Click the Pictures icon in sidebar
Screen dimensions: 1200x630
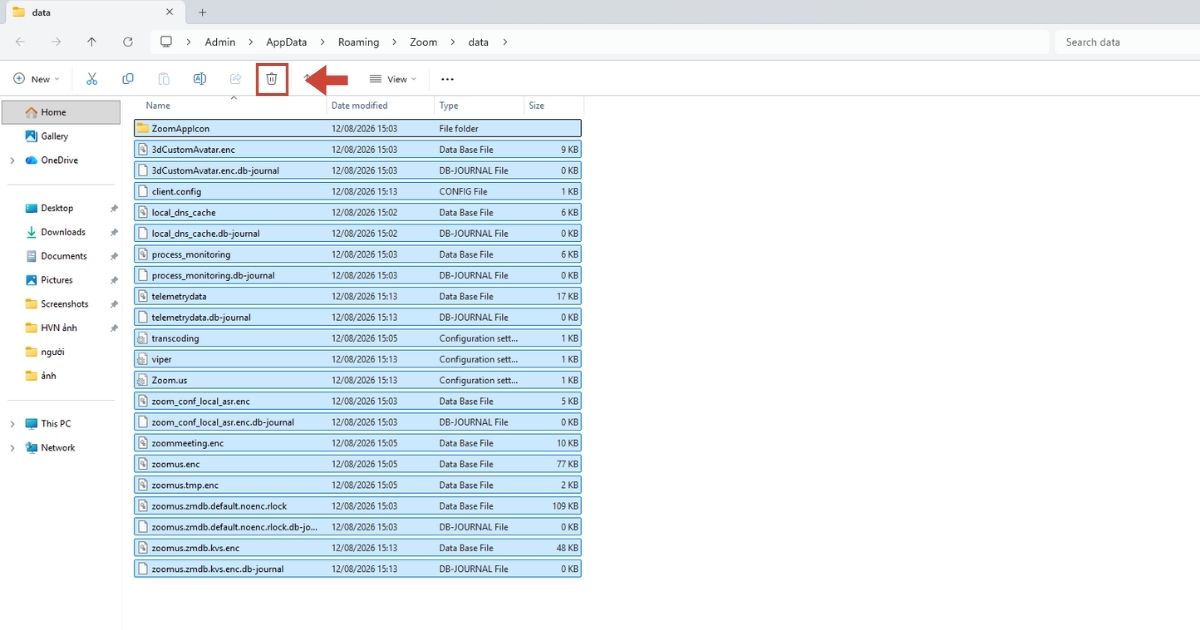[31, 280]
